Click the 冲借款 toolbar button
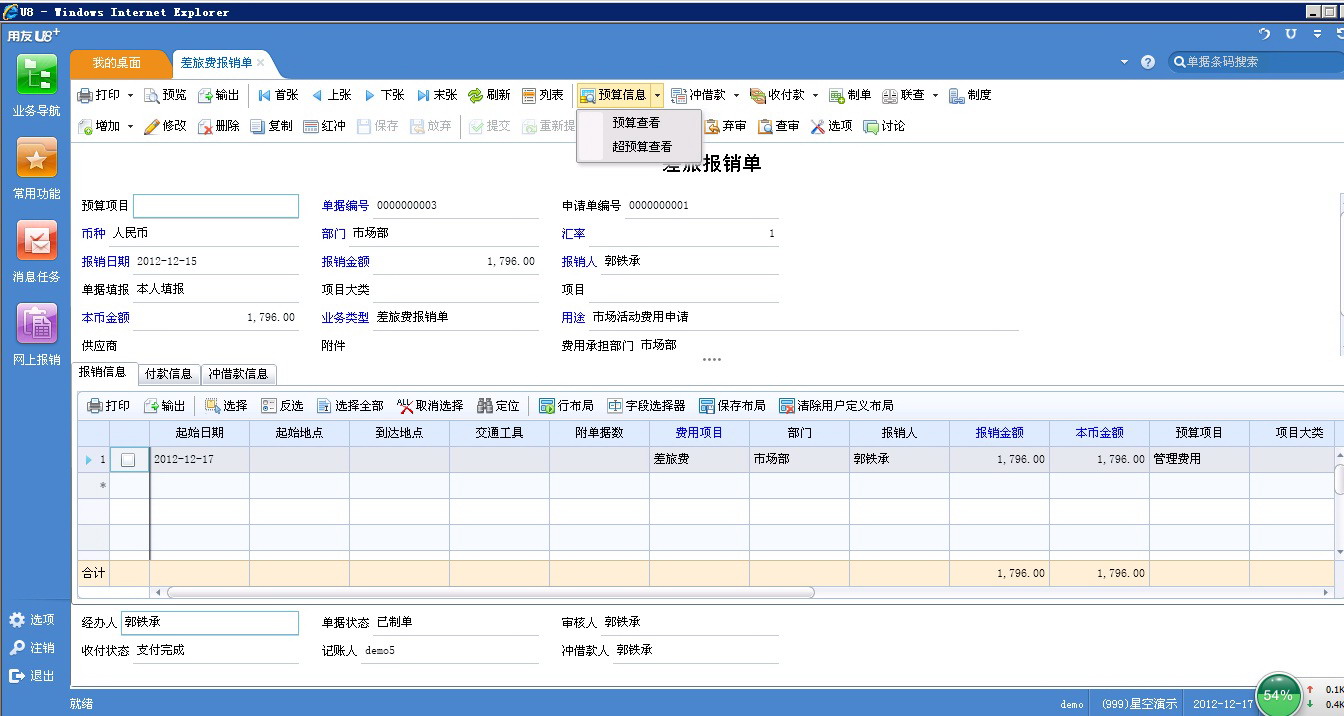Screen dimensions: 1344x716 tap(699, 95)
